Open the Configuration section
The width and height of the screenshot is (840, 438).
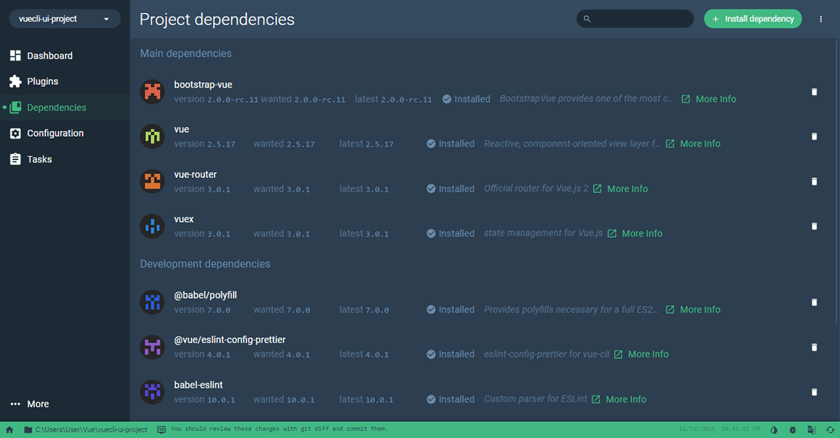[64, 133]
